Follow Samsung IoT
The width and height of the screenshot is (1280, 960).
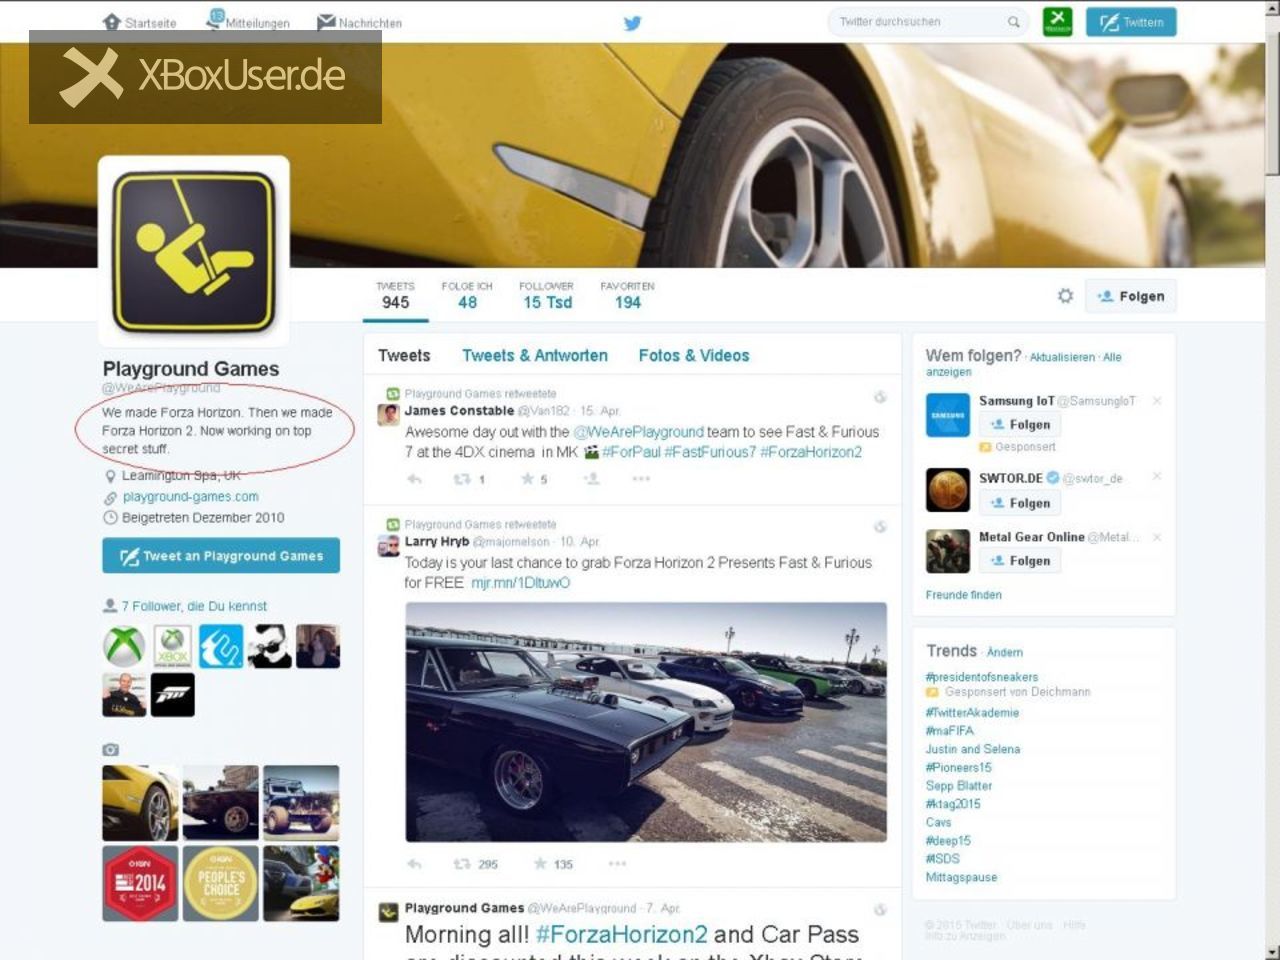coord(1019,425)
